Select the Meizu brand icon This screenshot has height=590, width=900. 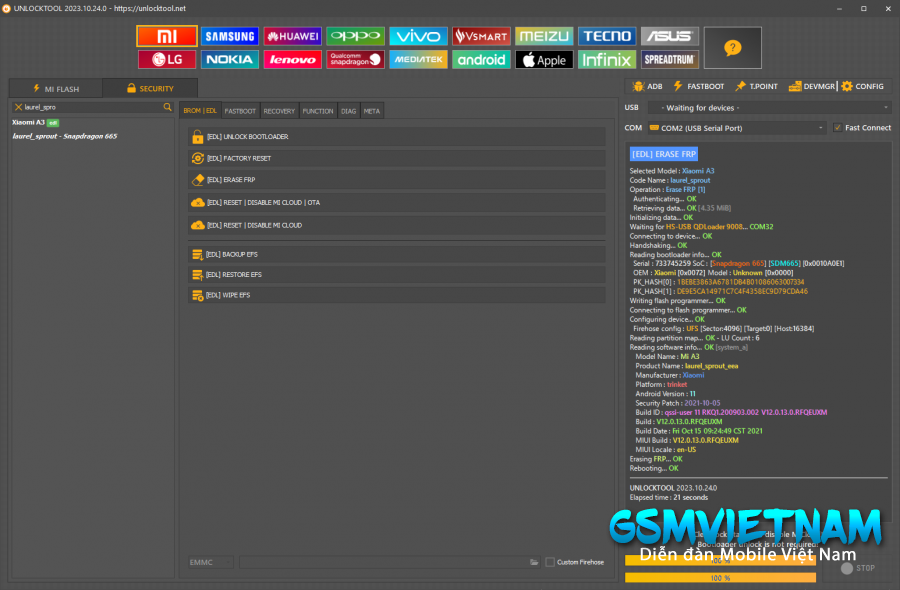pos(544,36)
